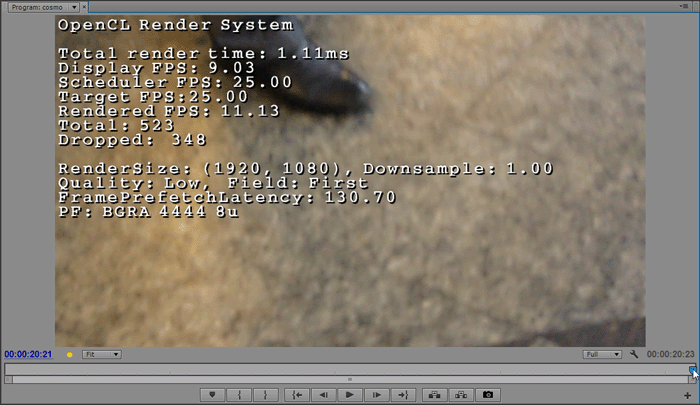Viewport: 700px width, 405px height.
Task: Click the Extract button
Action: tap(461, 395)
